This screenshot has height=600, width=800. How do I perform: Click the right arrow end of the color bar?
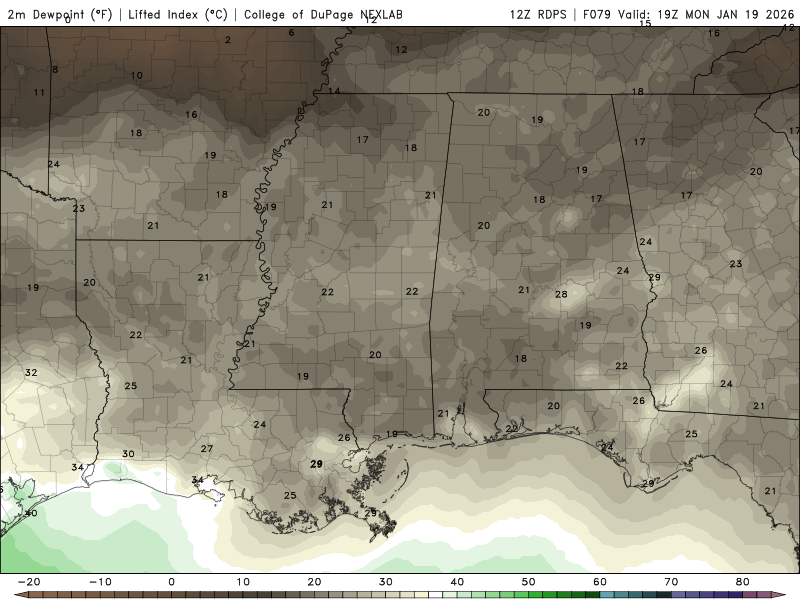coord(779,594)
